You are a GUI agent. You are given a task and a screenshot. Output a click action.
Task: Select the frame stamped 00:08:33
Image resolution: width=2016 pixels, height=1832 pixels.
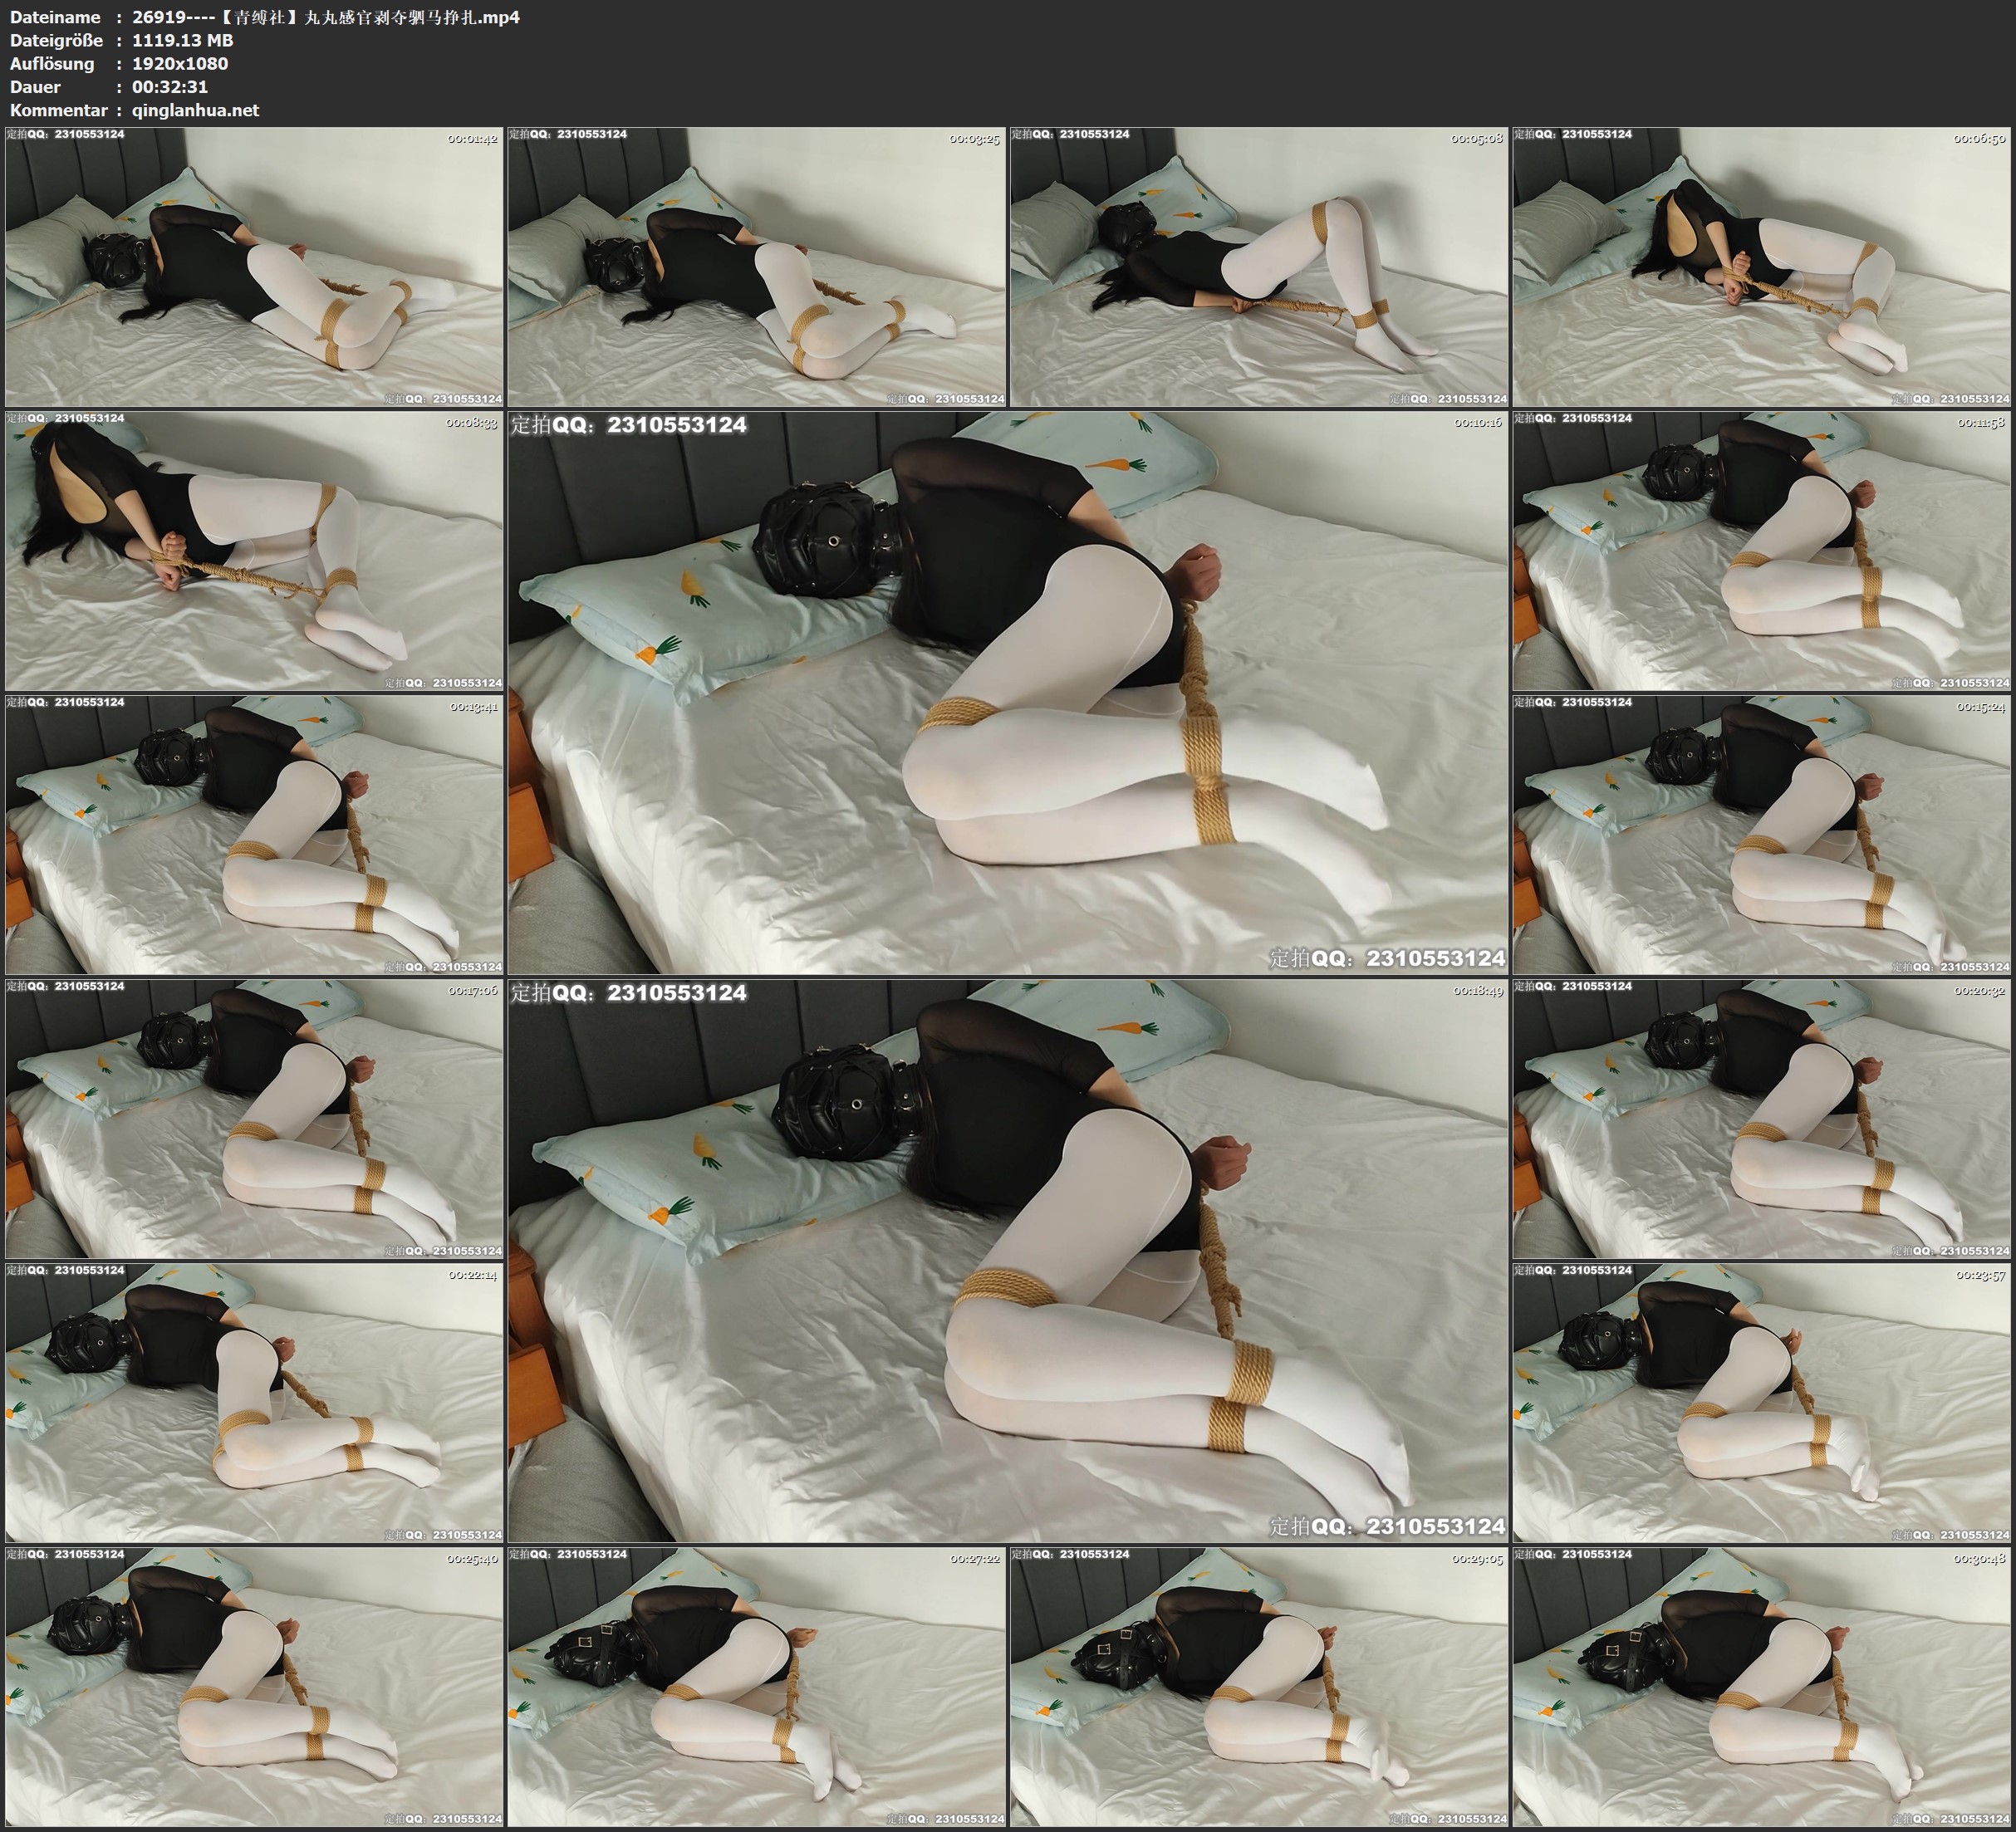tap(254, 550)
